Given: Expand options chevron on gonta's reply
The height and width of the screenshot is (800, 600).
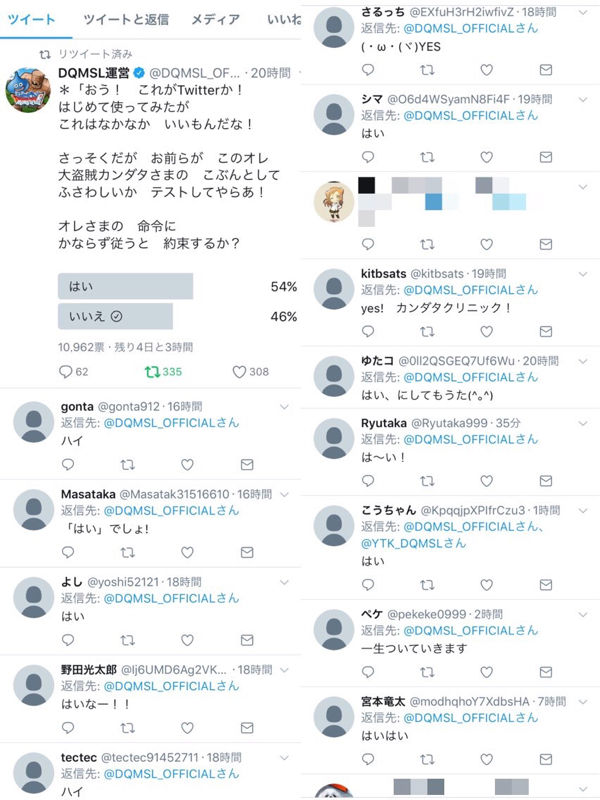Looking at the screenshot, I should (284, 407).
